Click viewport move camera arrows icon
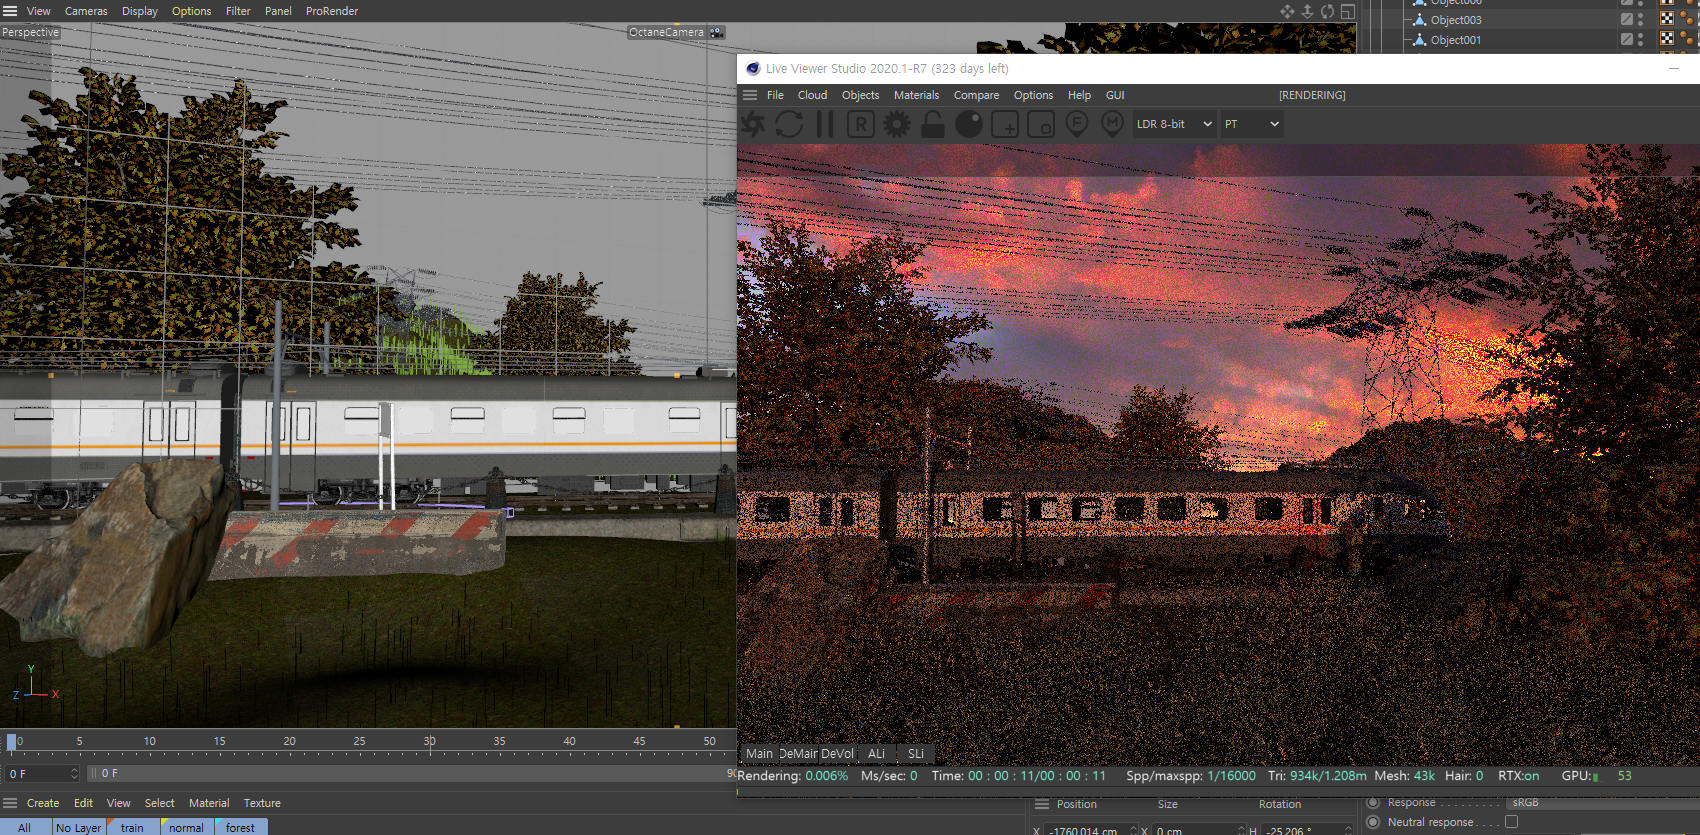Viewport: 1700px width, 835px height. (1287, 11)
